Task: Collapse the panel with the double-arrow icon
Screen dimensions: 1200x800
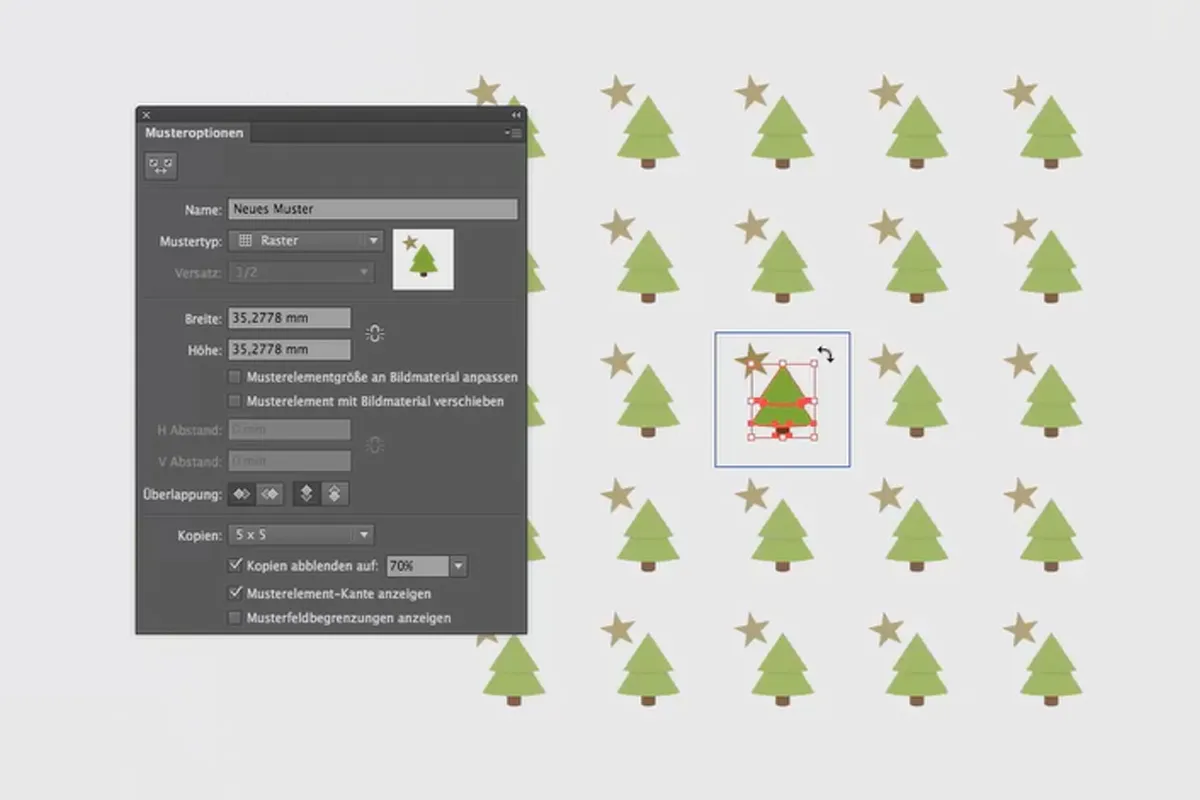Action: (x=517, y=115)
